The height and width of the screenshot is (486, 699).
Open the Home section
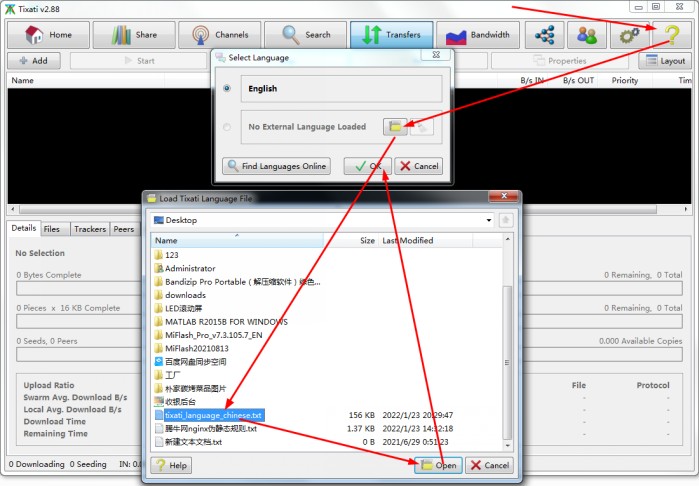48,35
